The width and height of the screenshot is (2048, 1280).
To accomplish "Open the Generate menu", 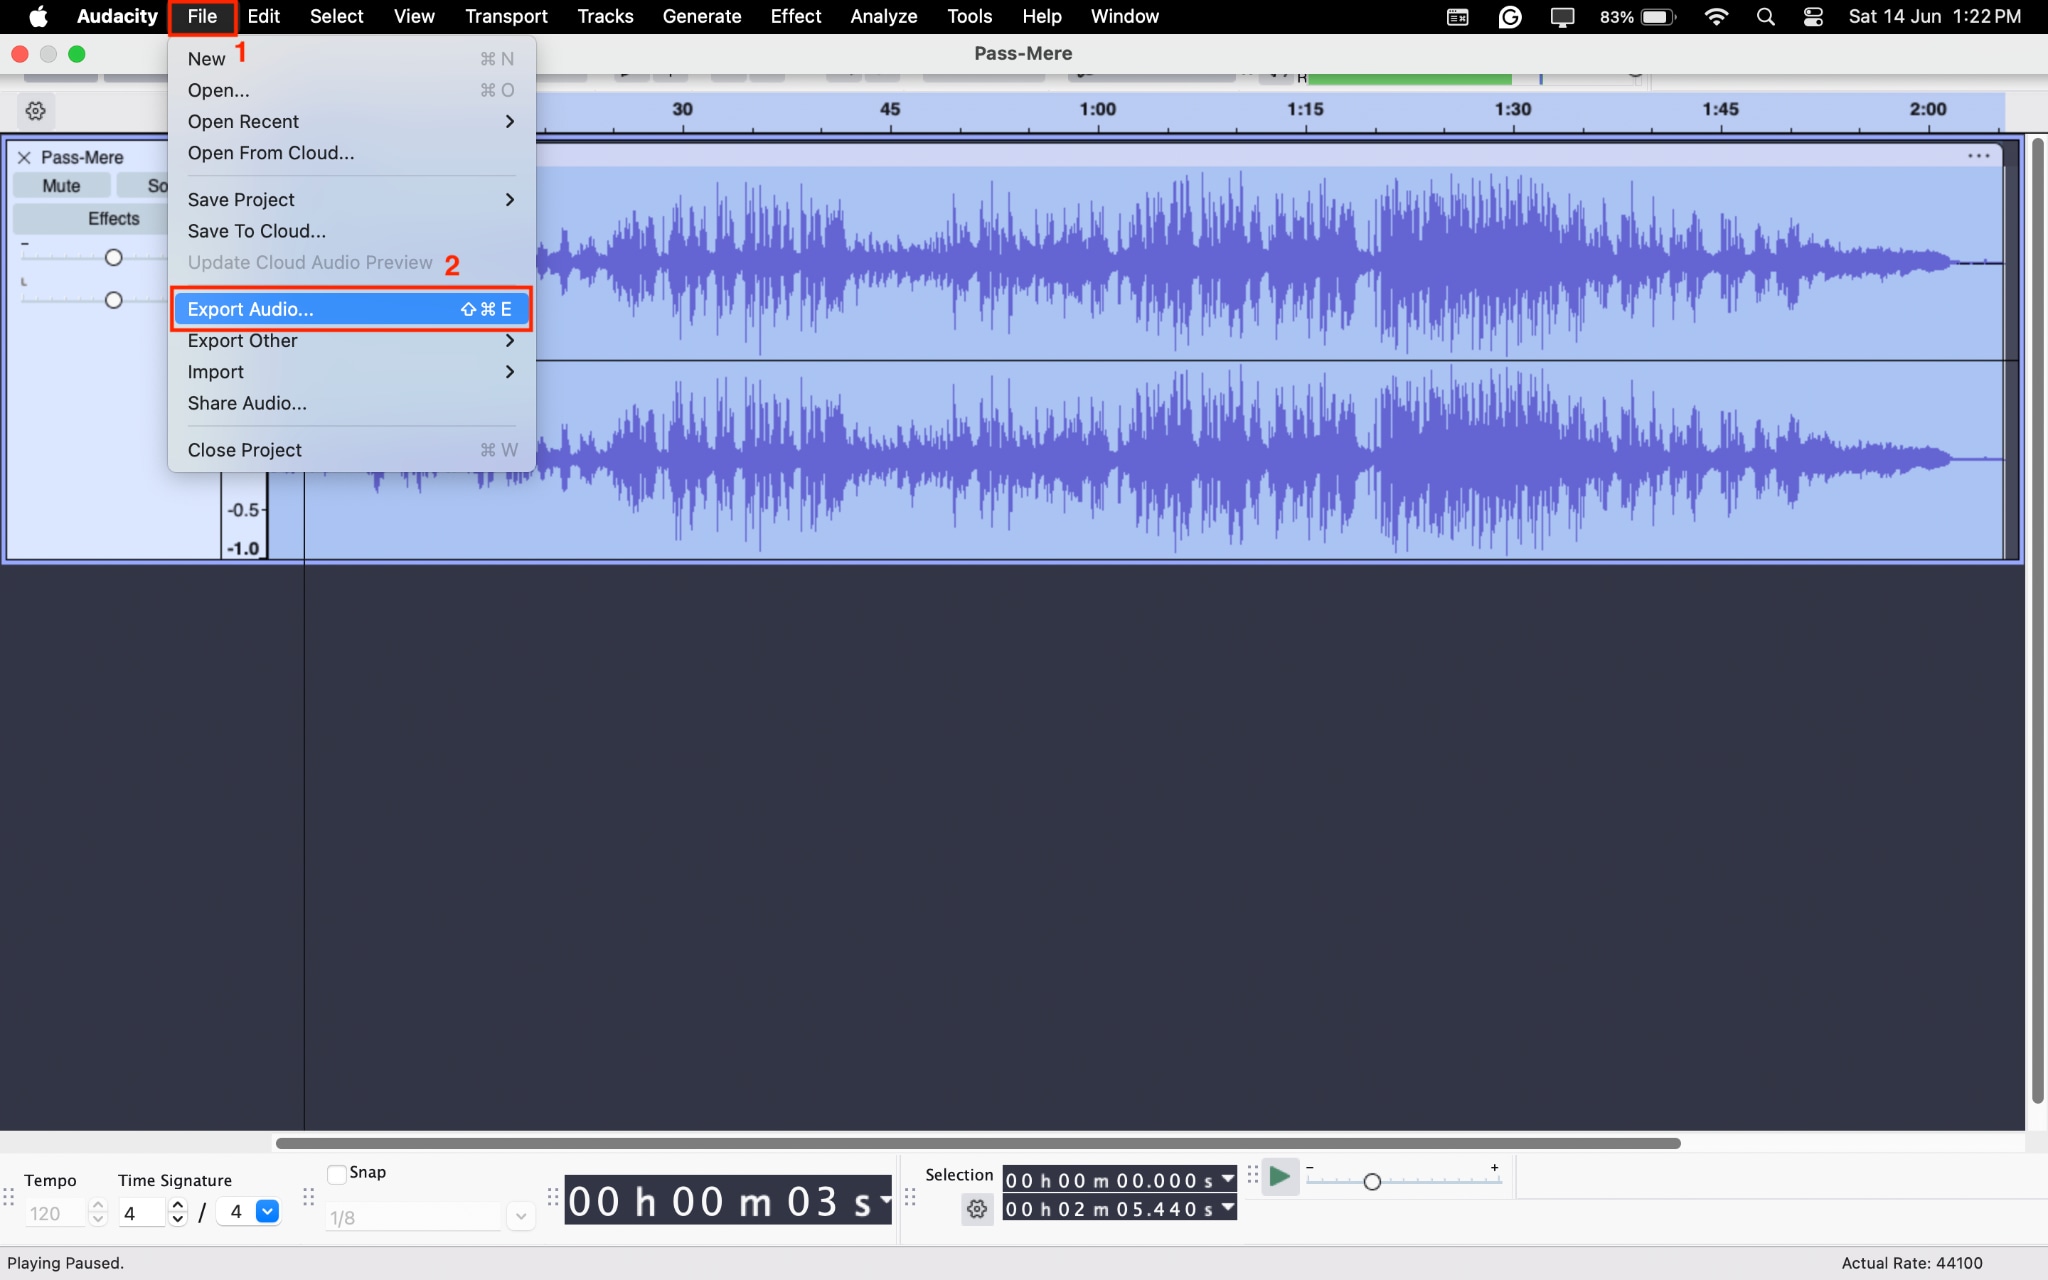I will click(702, 16).
